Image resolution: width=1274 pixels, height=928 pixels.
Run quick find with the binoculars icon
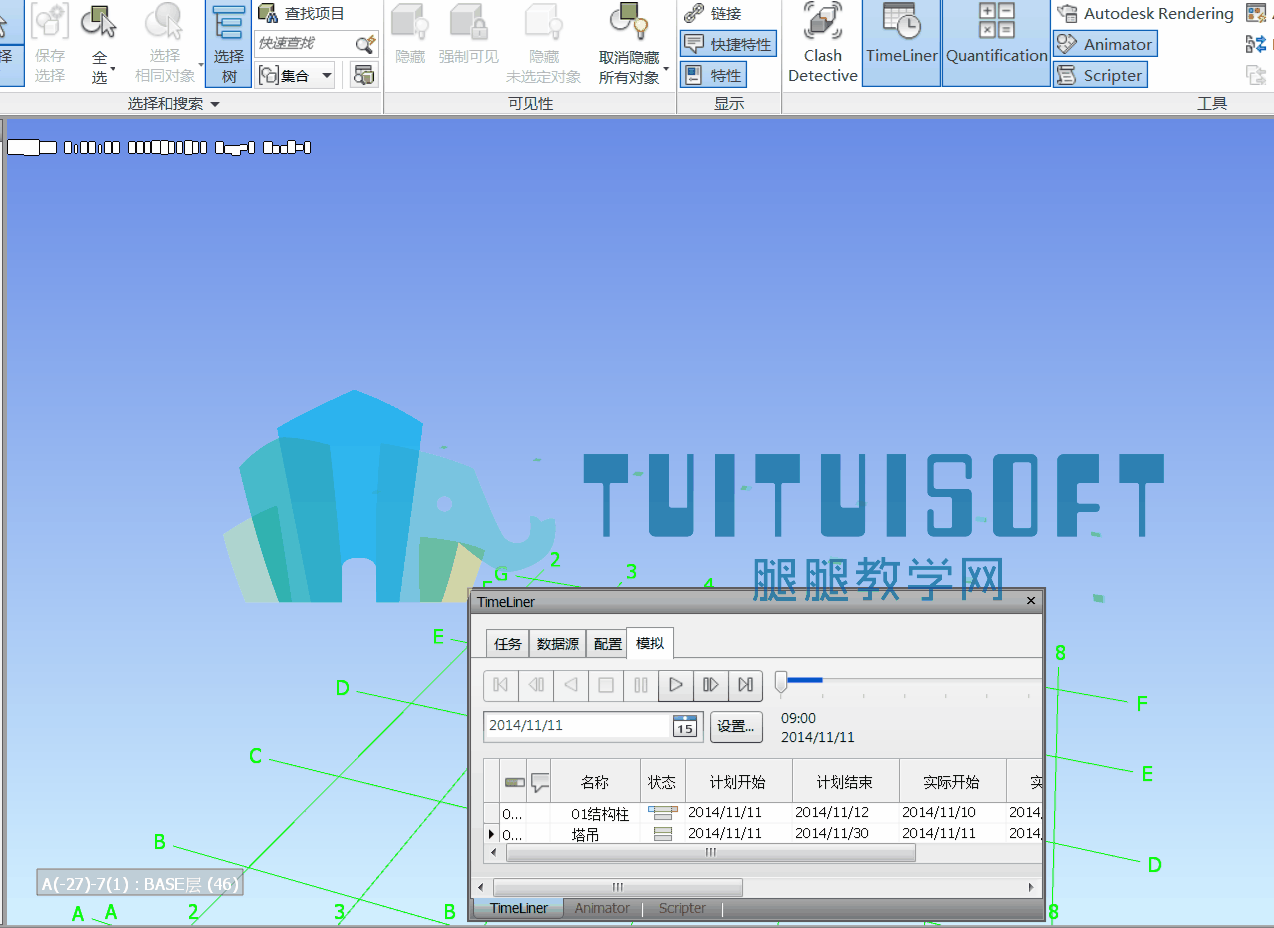(x=366, y=44)
